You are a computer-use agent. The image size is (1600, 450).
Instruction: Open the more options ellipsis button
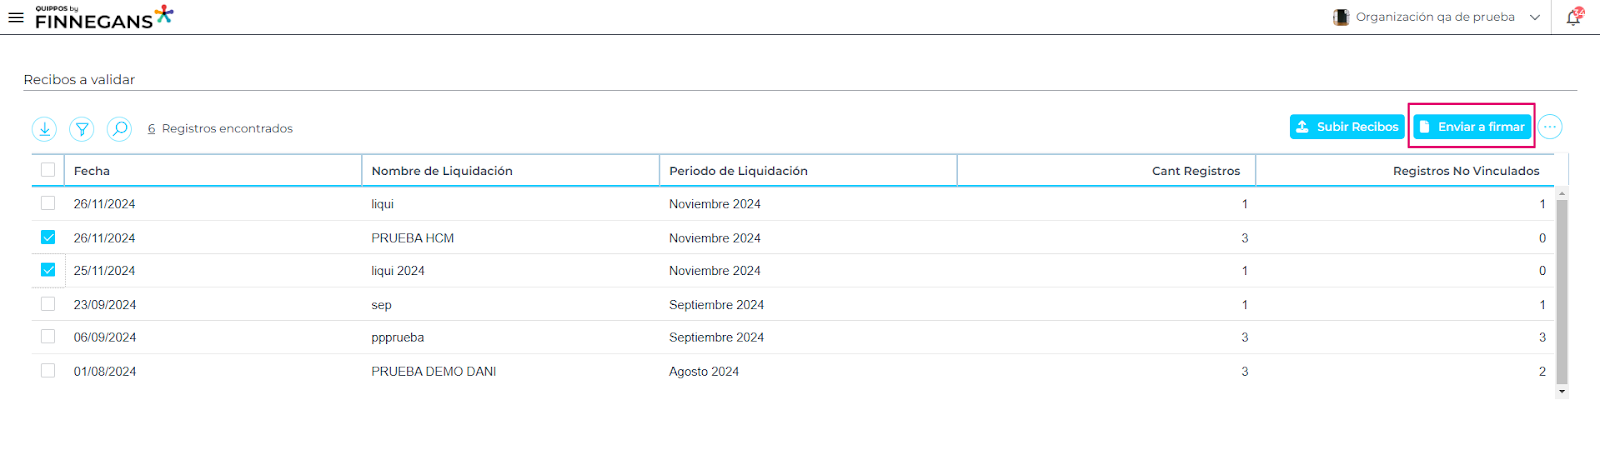coord(1550,127)
